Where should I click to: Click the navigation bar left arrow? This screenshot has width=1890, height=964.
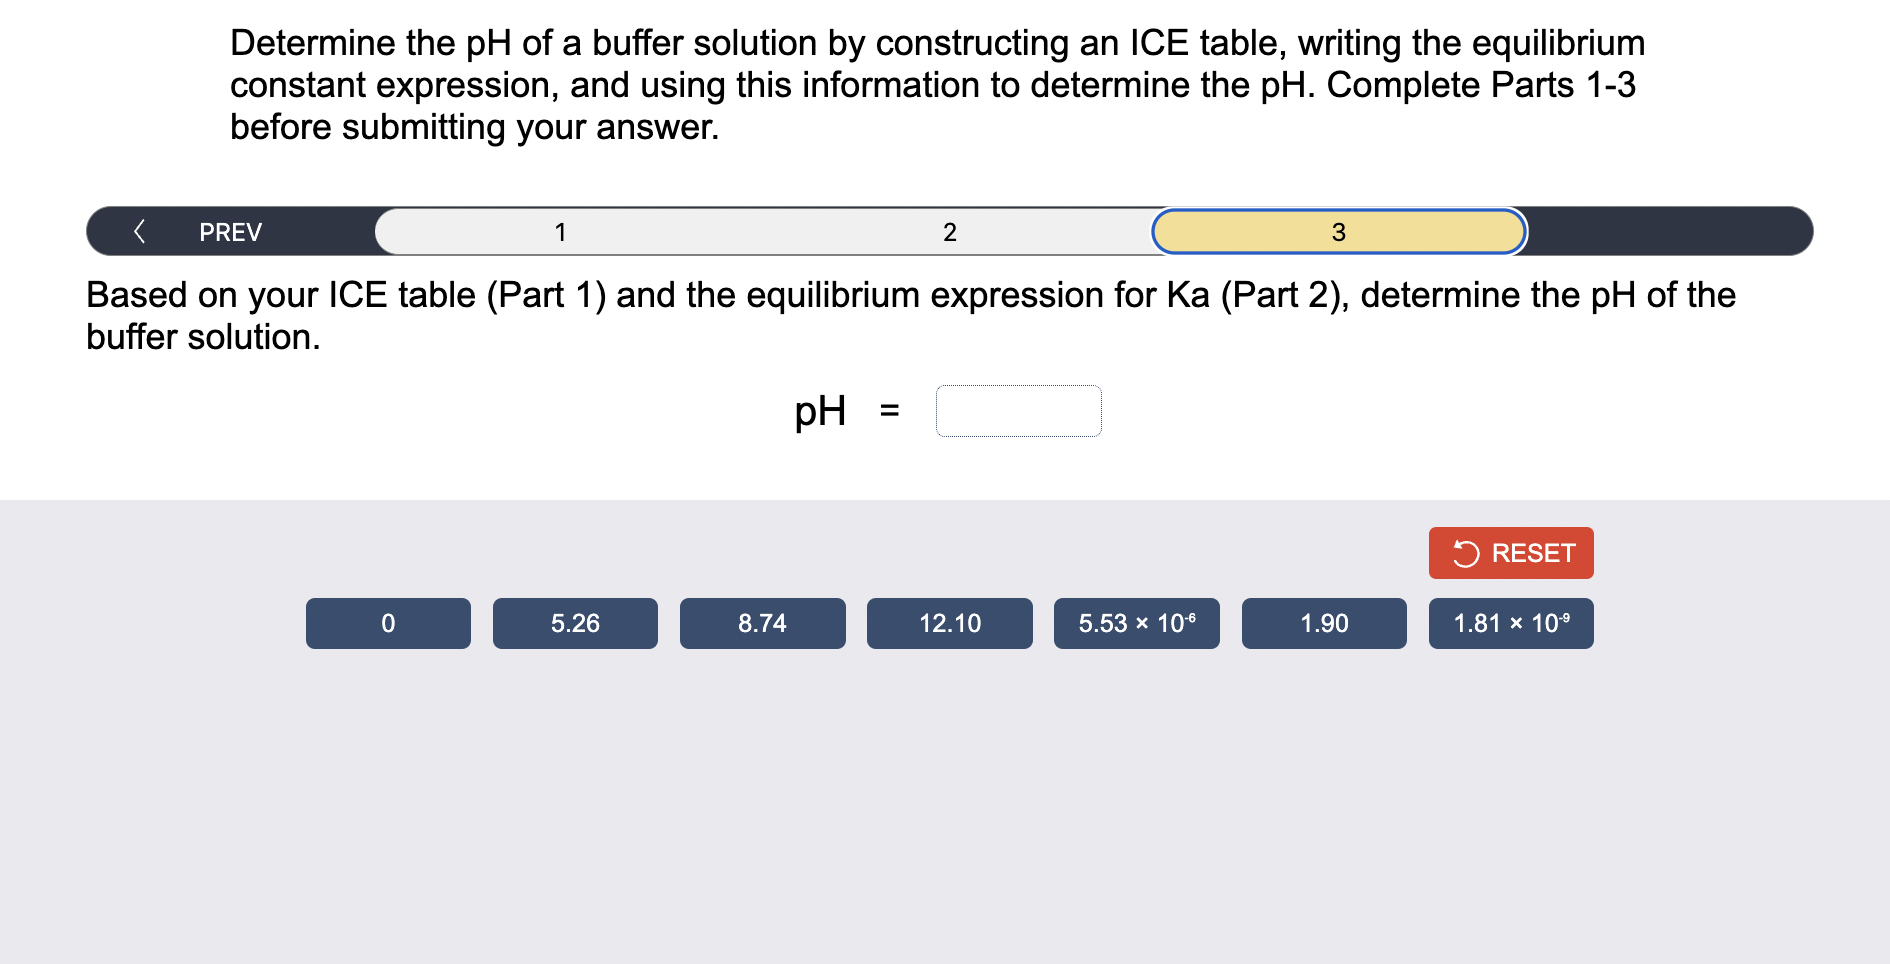tap(141, 231)
